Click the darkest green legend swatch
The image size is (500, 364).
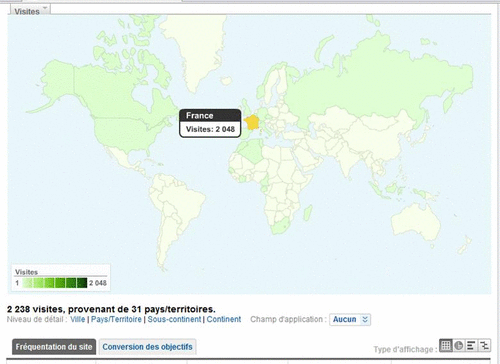(x=82, y=283)
